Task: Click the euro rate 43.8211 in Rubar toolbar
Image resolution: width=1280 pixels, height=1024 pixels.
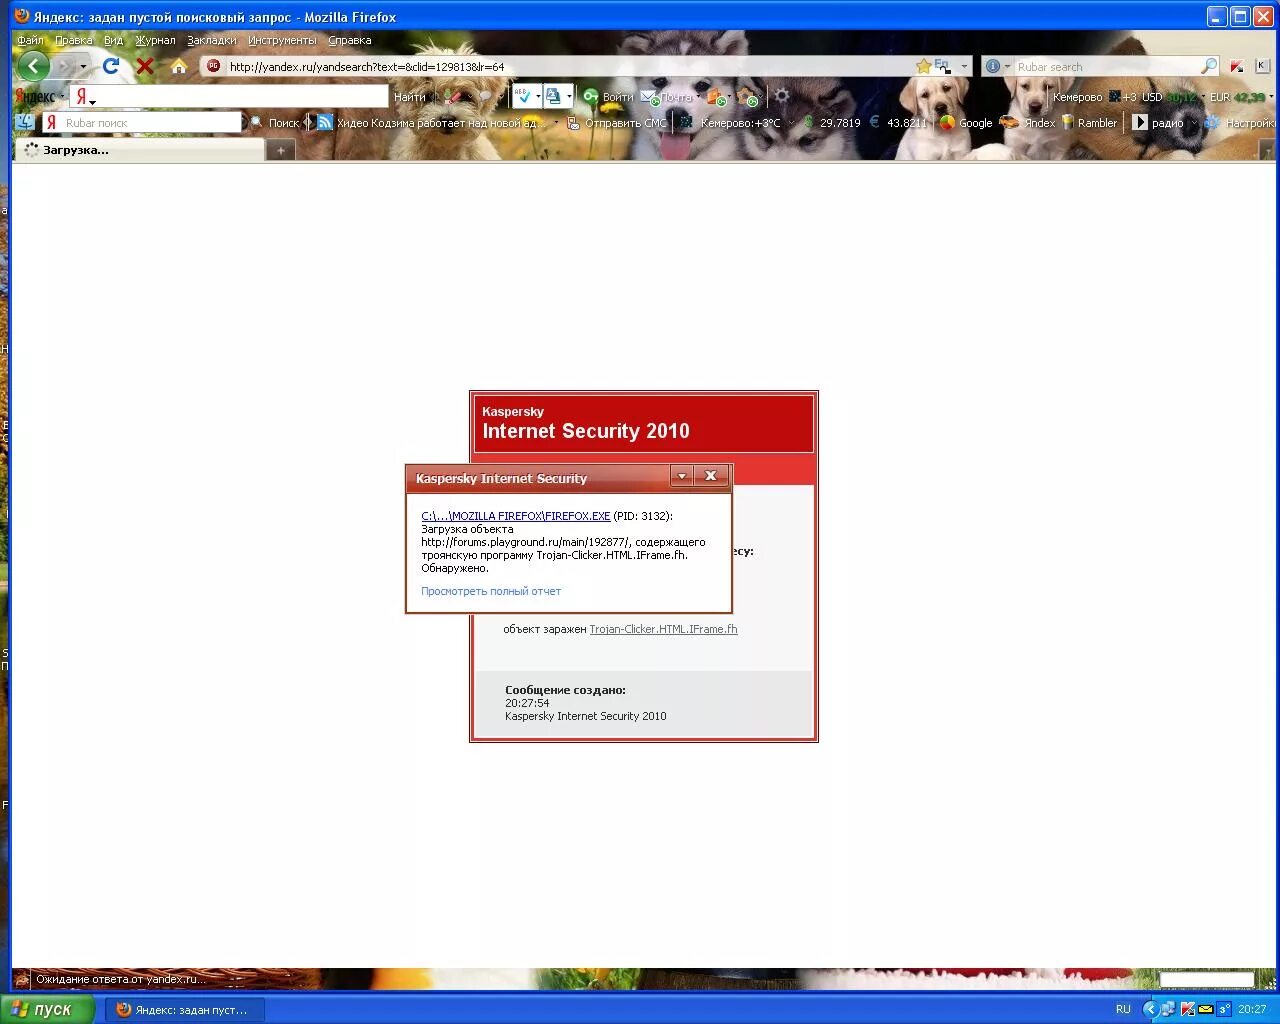Action: coord(906,123)
